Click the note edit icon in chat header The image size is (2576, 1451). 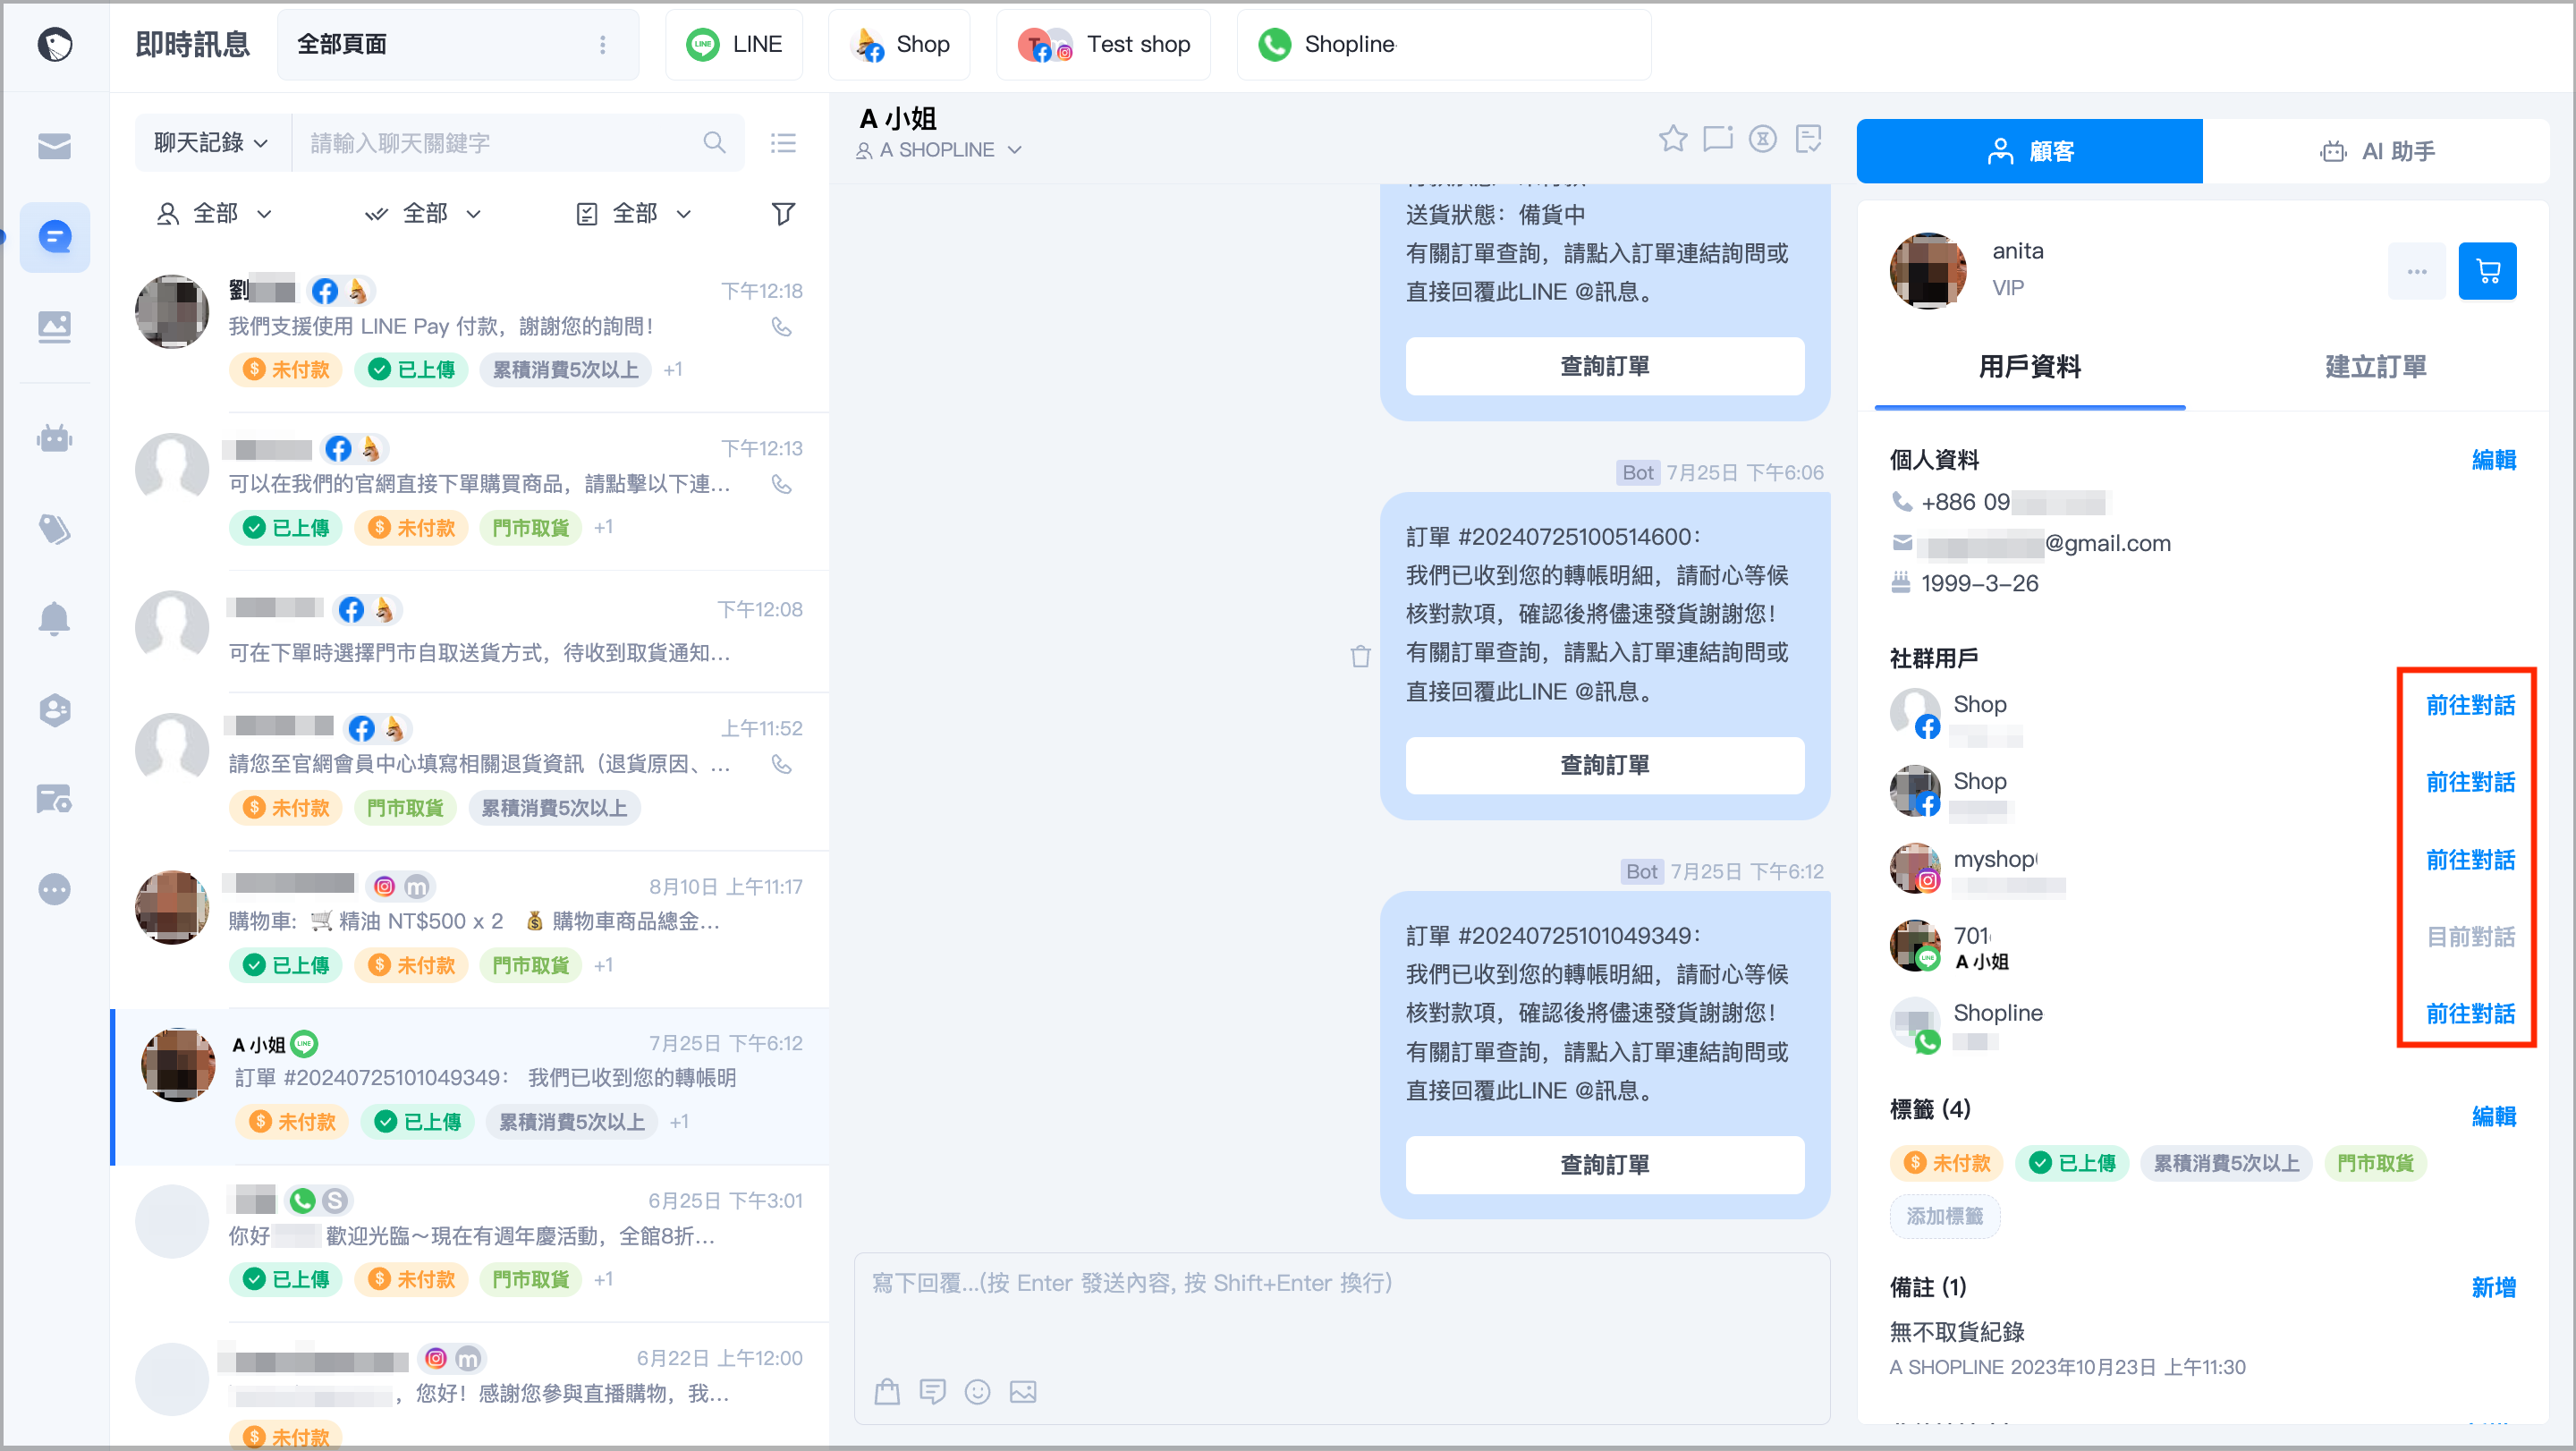(x=1808, y=138)
